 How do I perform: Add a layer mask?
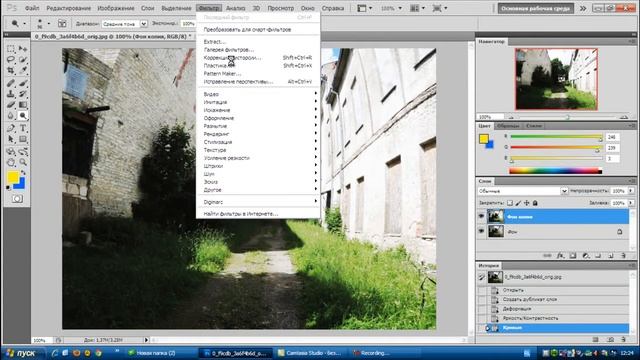pyautogui.click(x=573, y=256)
